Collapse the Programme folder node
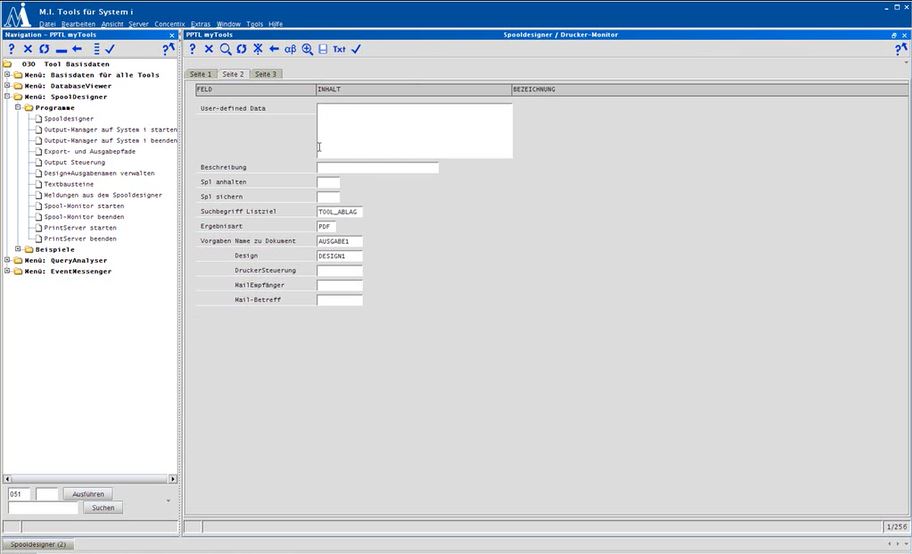 (17, 107)
